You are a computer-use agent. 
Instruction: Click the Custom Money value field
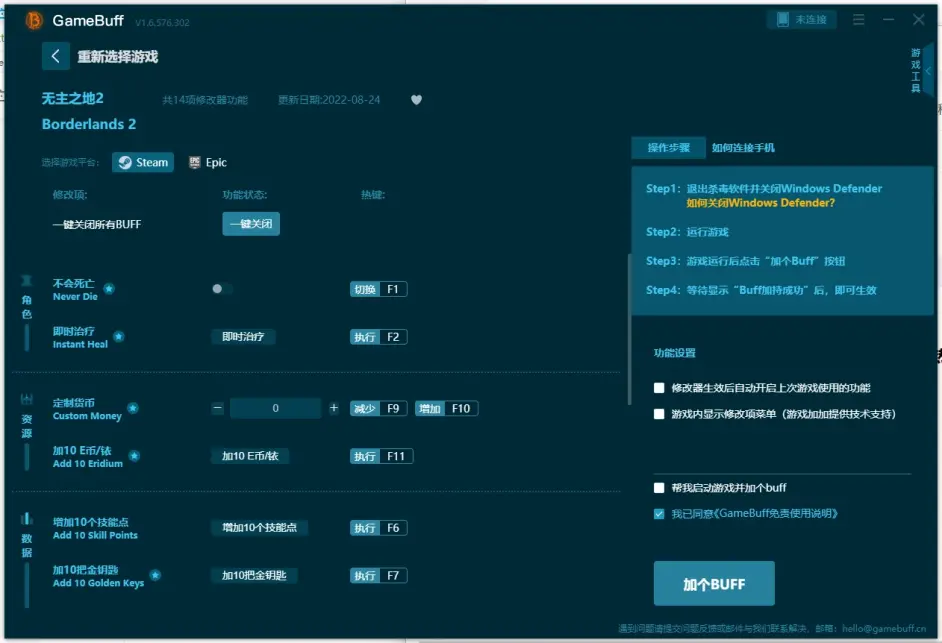[276, 408]
